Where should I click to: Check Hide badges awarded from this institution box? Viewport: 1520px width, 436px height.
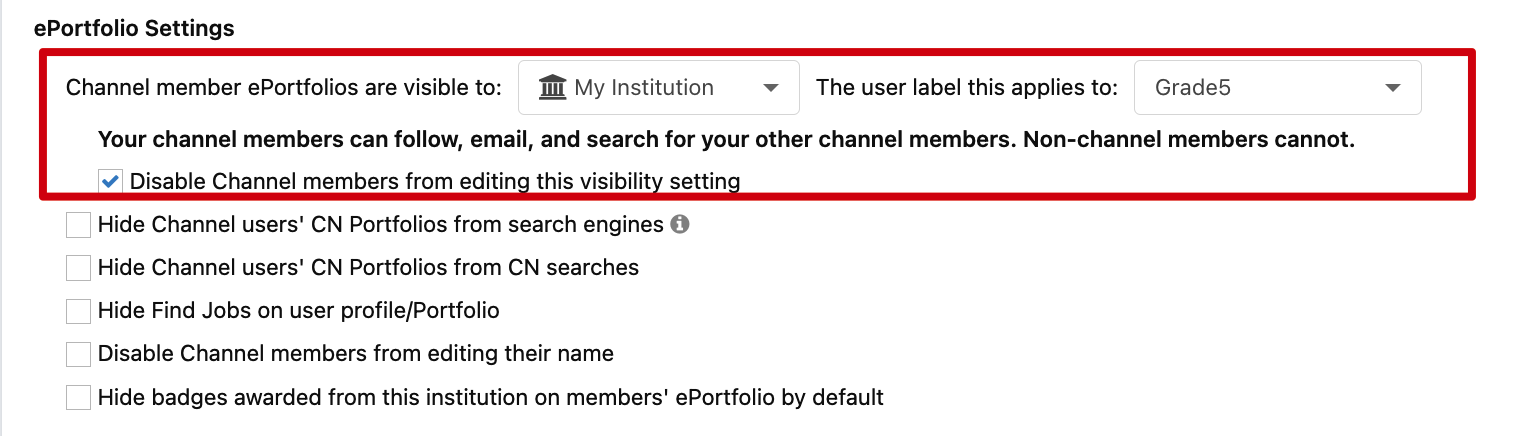pyautogui.click(x=78, y=397)
